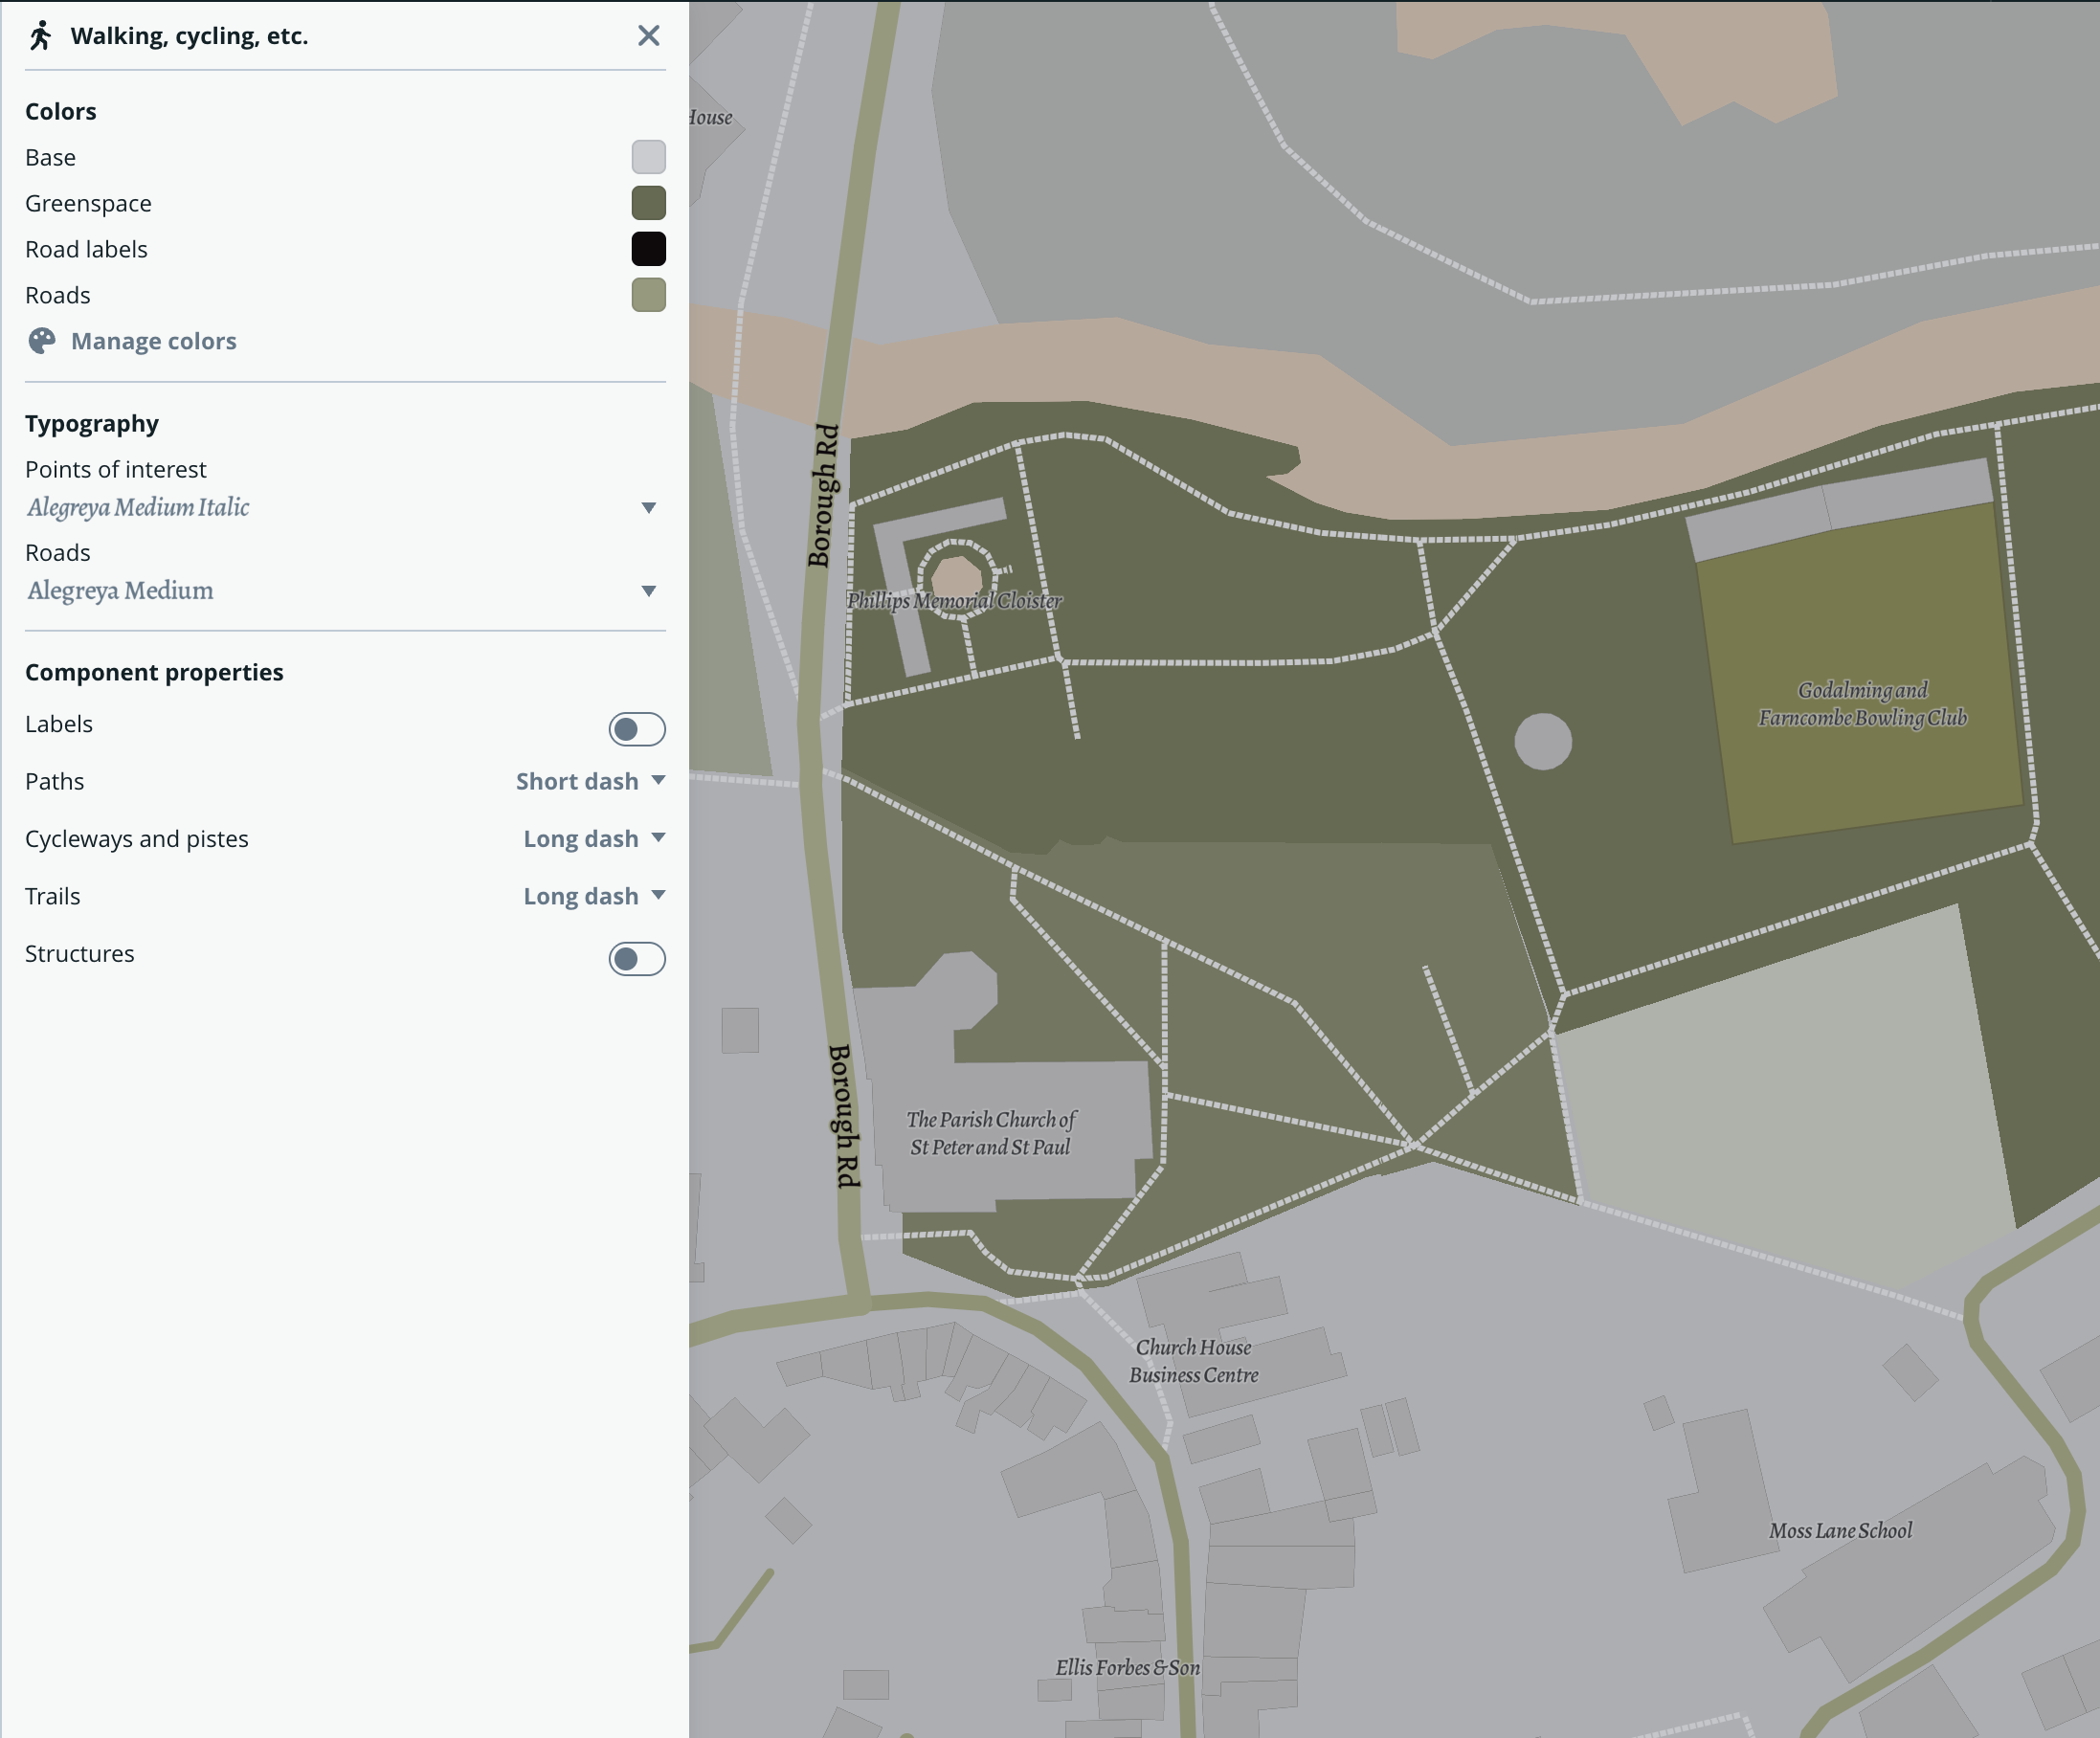Select the Roads color swatch
The width and height of the screenshot is (2100, 1738).
pos(649,295)
